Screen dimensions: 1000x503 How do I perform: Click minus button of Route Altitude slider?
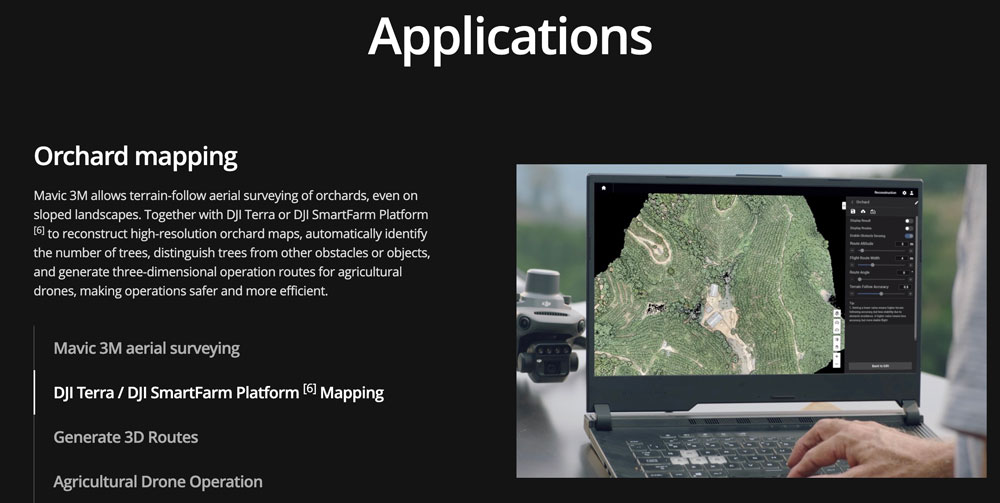(x=852, y=251)
